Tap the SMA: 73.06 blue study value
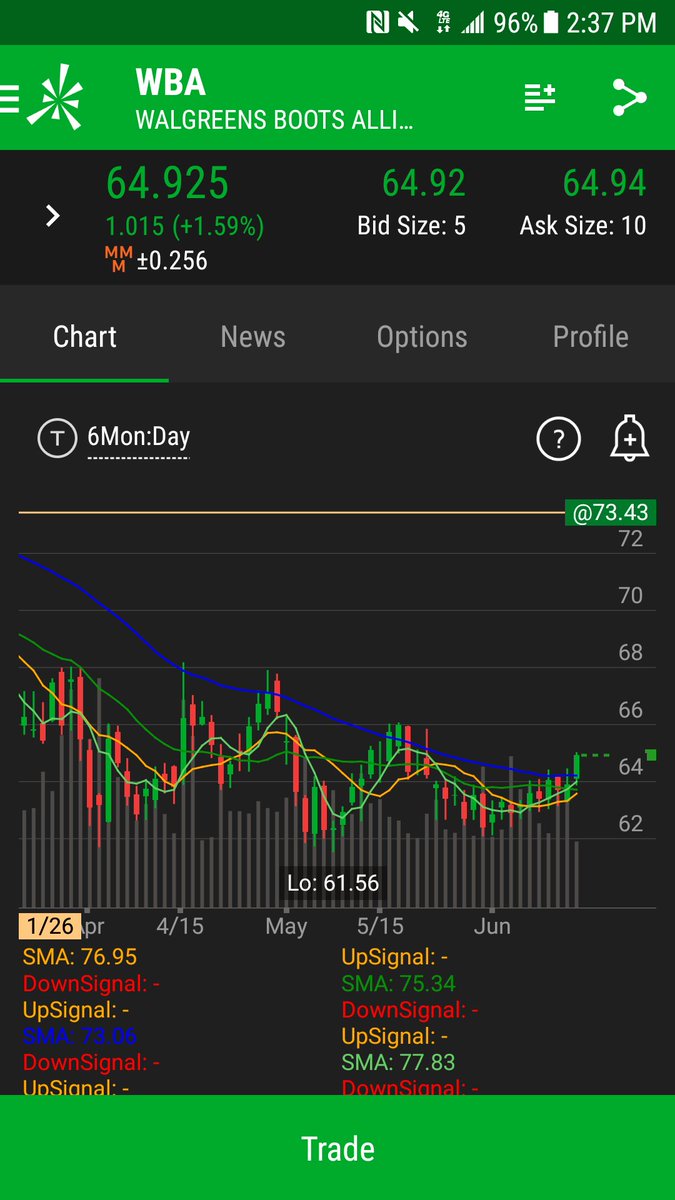Screen dimensions: 675x1200 80,1036
